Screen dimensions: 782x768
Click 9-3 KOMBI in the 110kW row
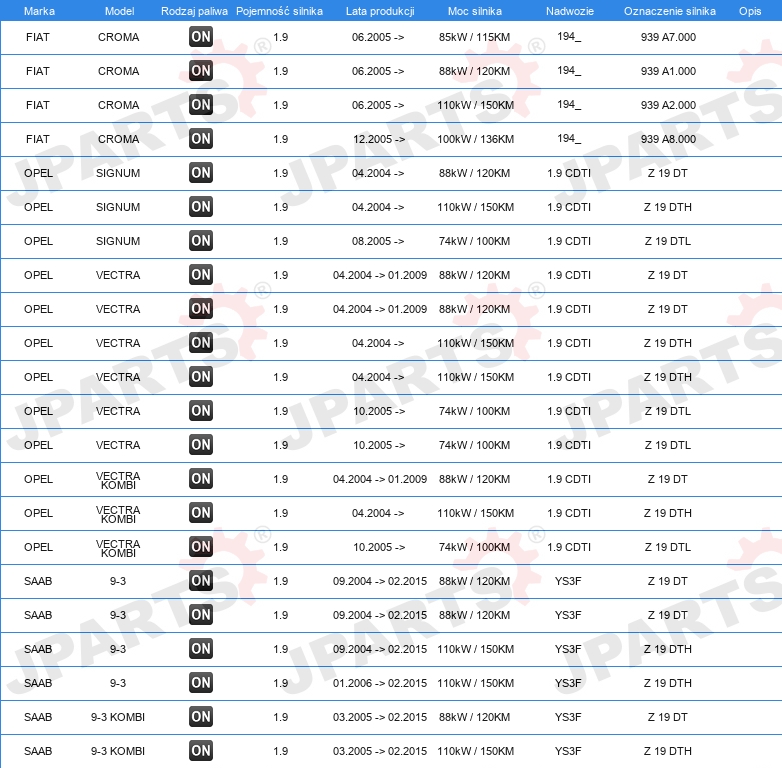[x=118, y=751]
